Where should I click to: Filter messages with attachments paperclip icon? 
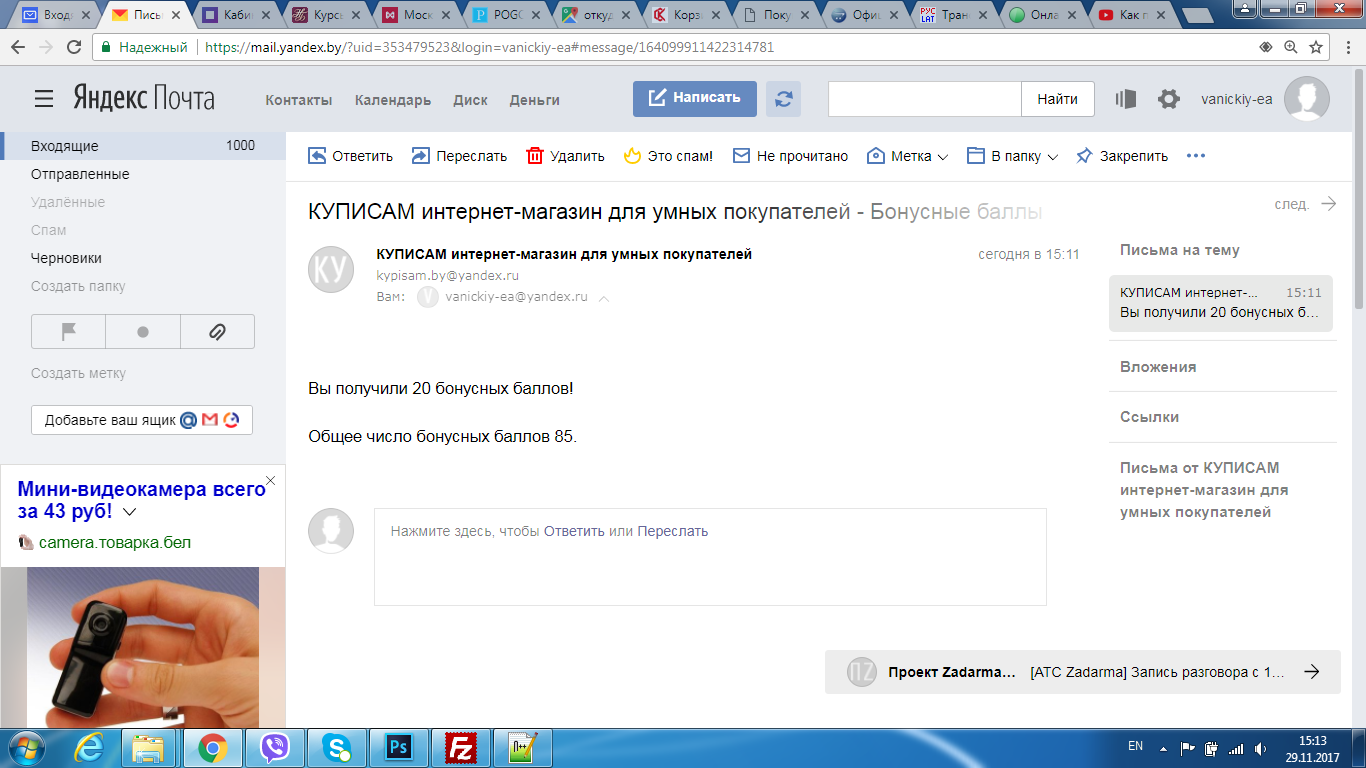tap(217, 332)
